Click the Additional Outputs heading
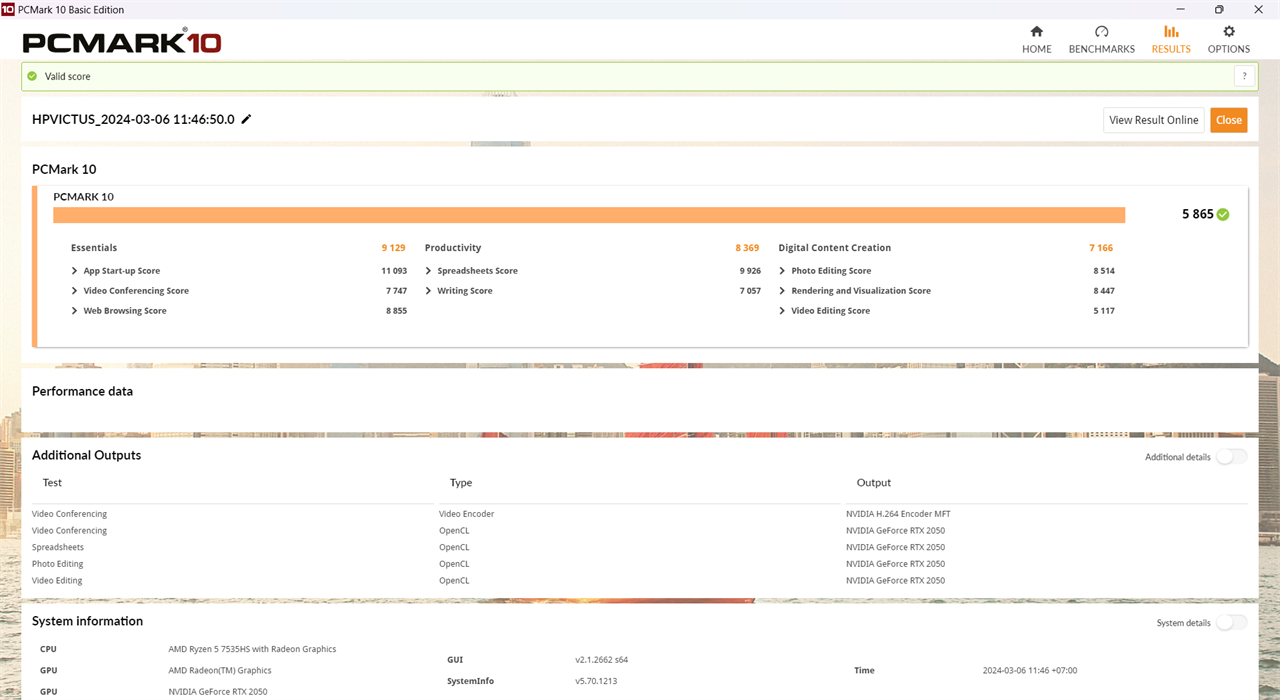 tap(86, 455)
